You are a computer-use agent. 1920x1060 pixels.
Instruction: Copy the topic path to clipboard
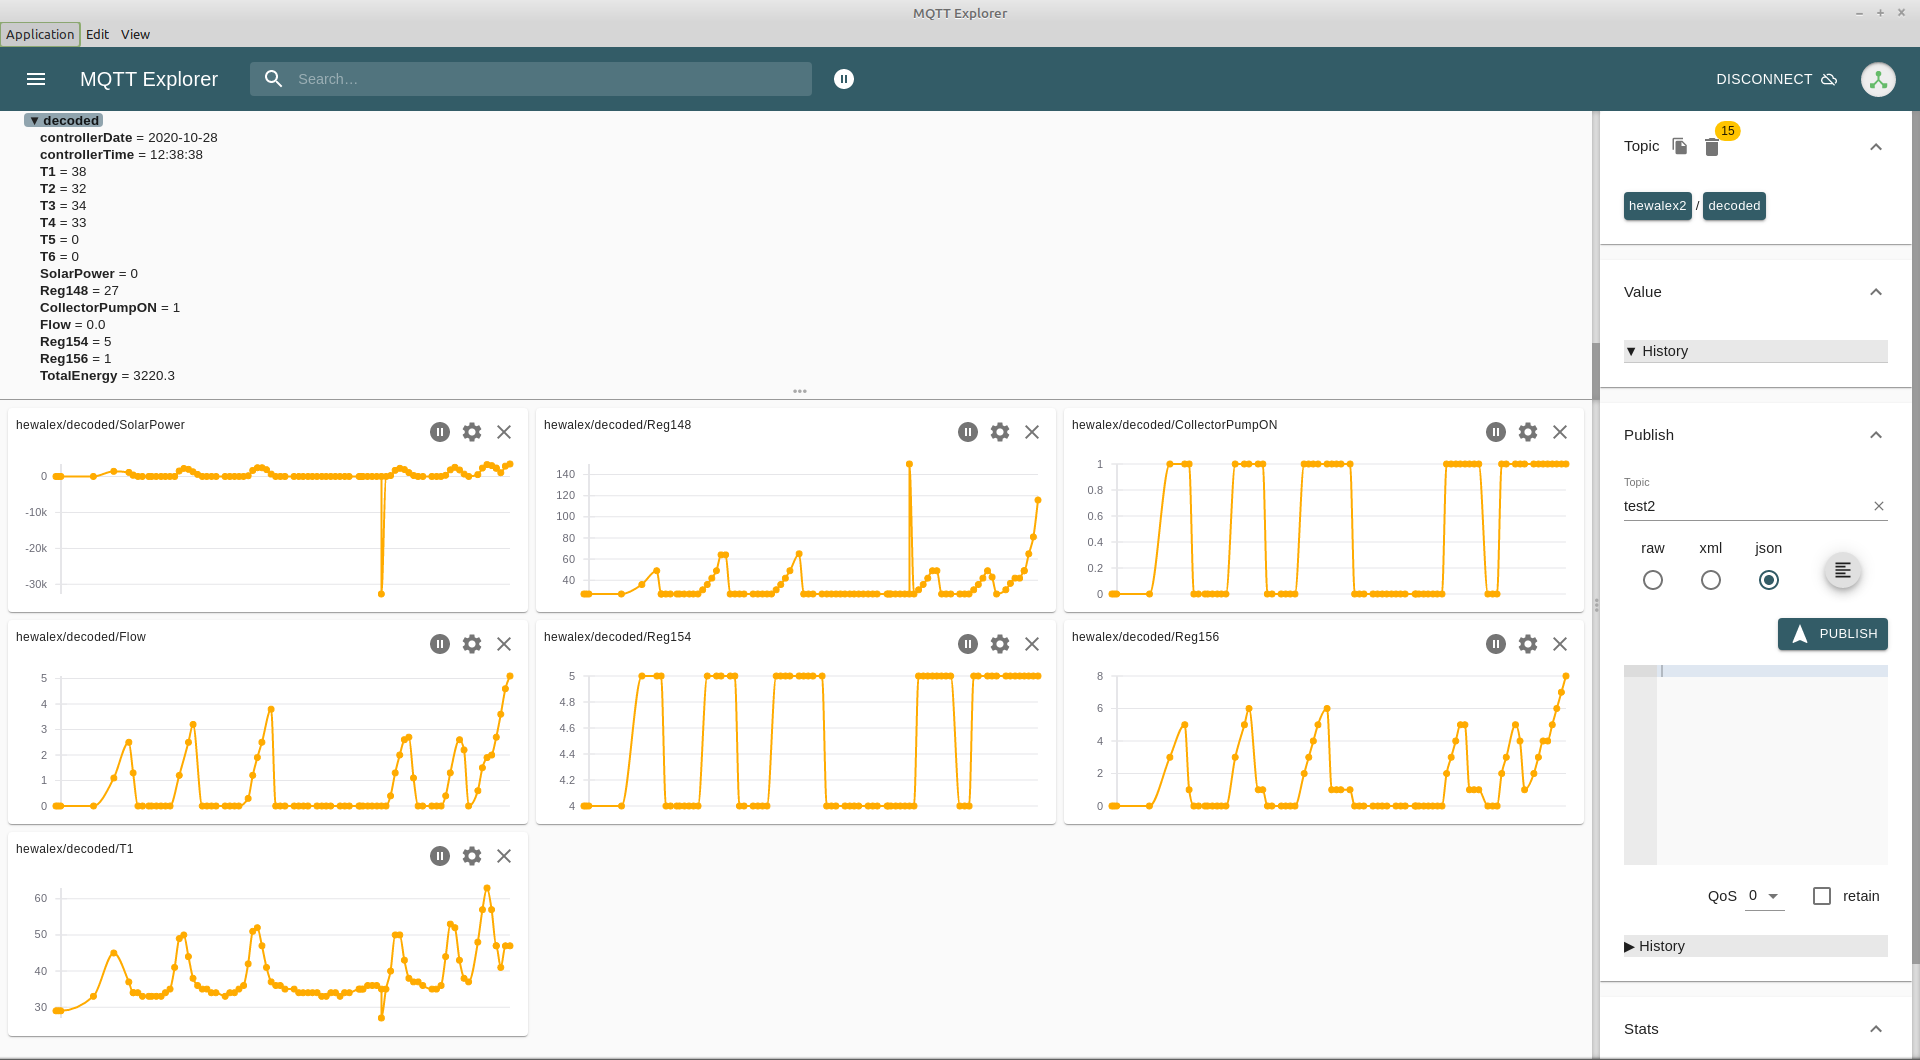1680,146
